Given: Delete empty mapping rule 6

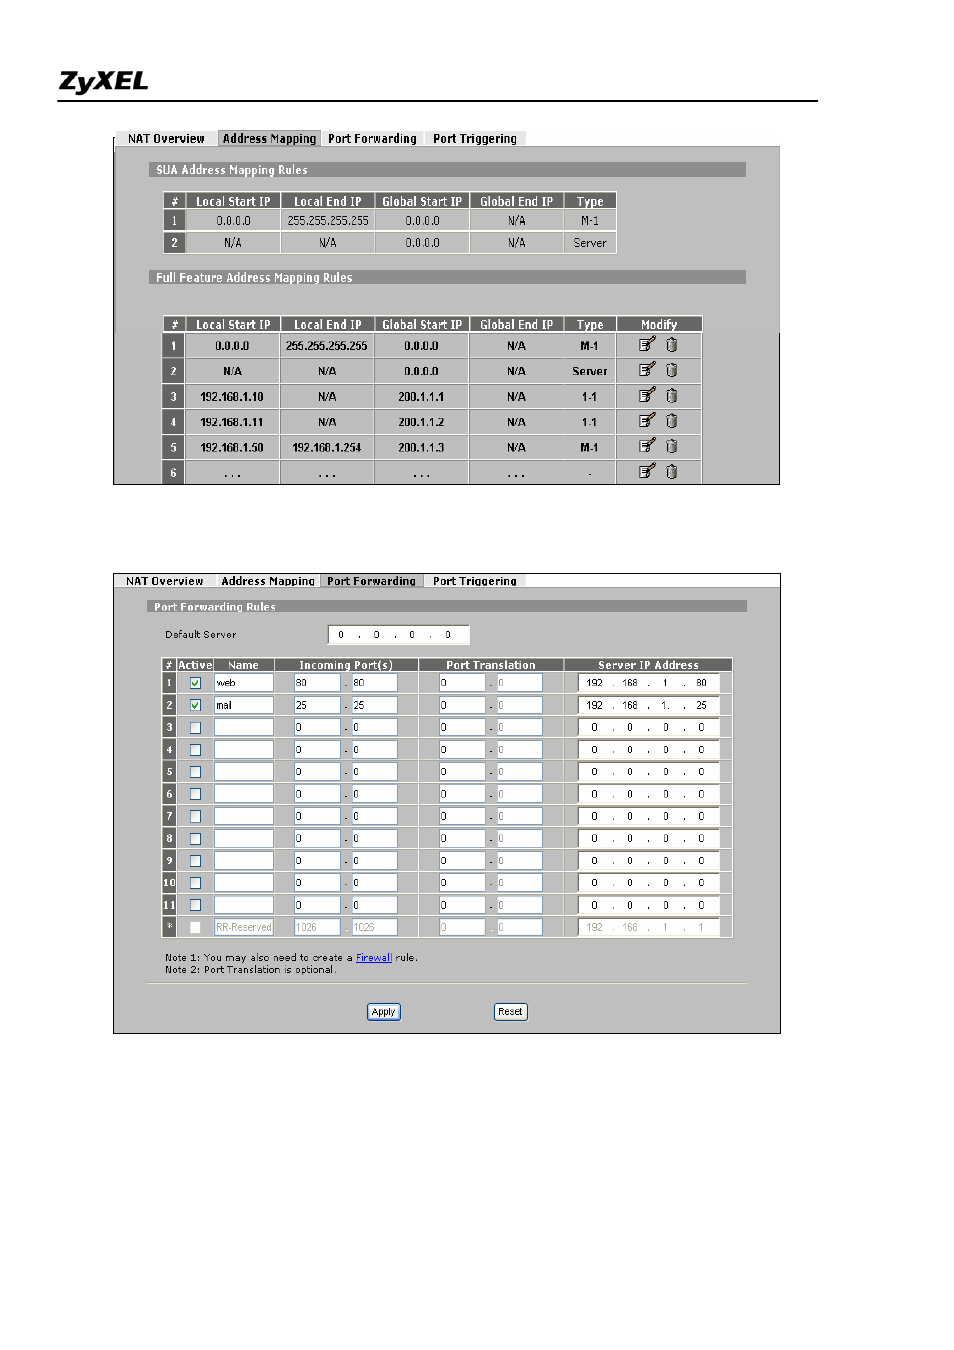Looking at the screenshot, I should 672,471.
